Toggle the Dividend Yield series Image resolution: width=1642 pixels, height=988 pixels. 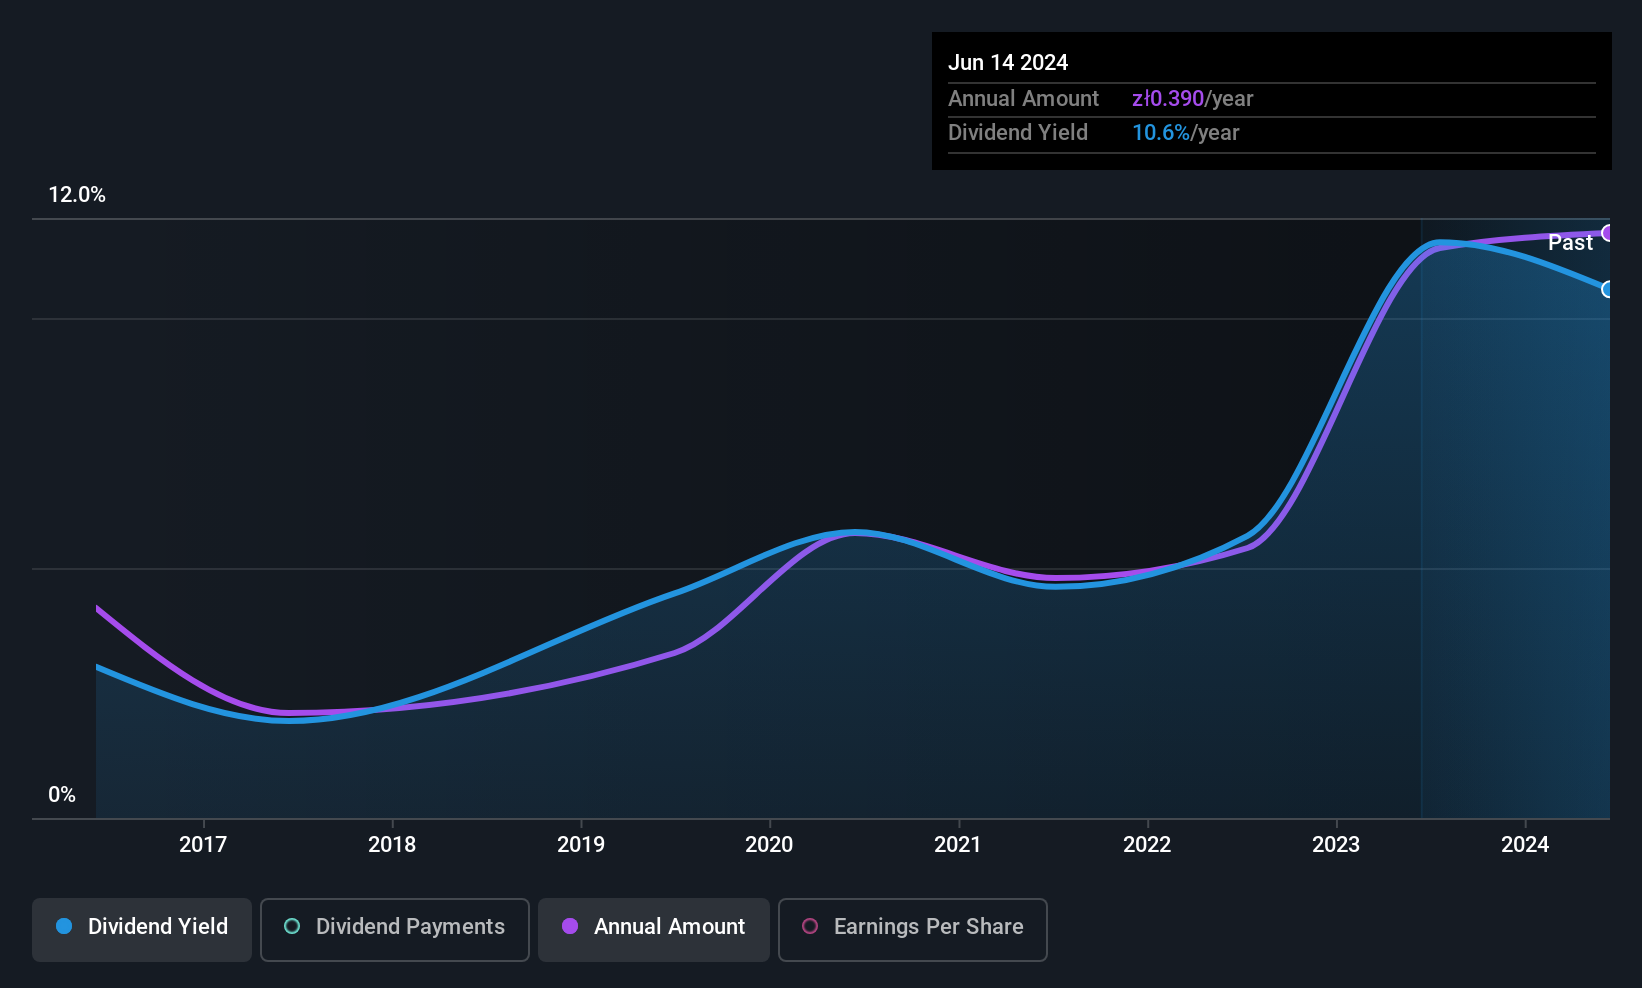pyautogui.click(x=142, y=929)
